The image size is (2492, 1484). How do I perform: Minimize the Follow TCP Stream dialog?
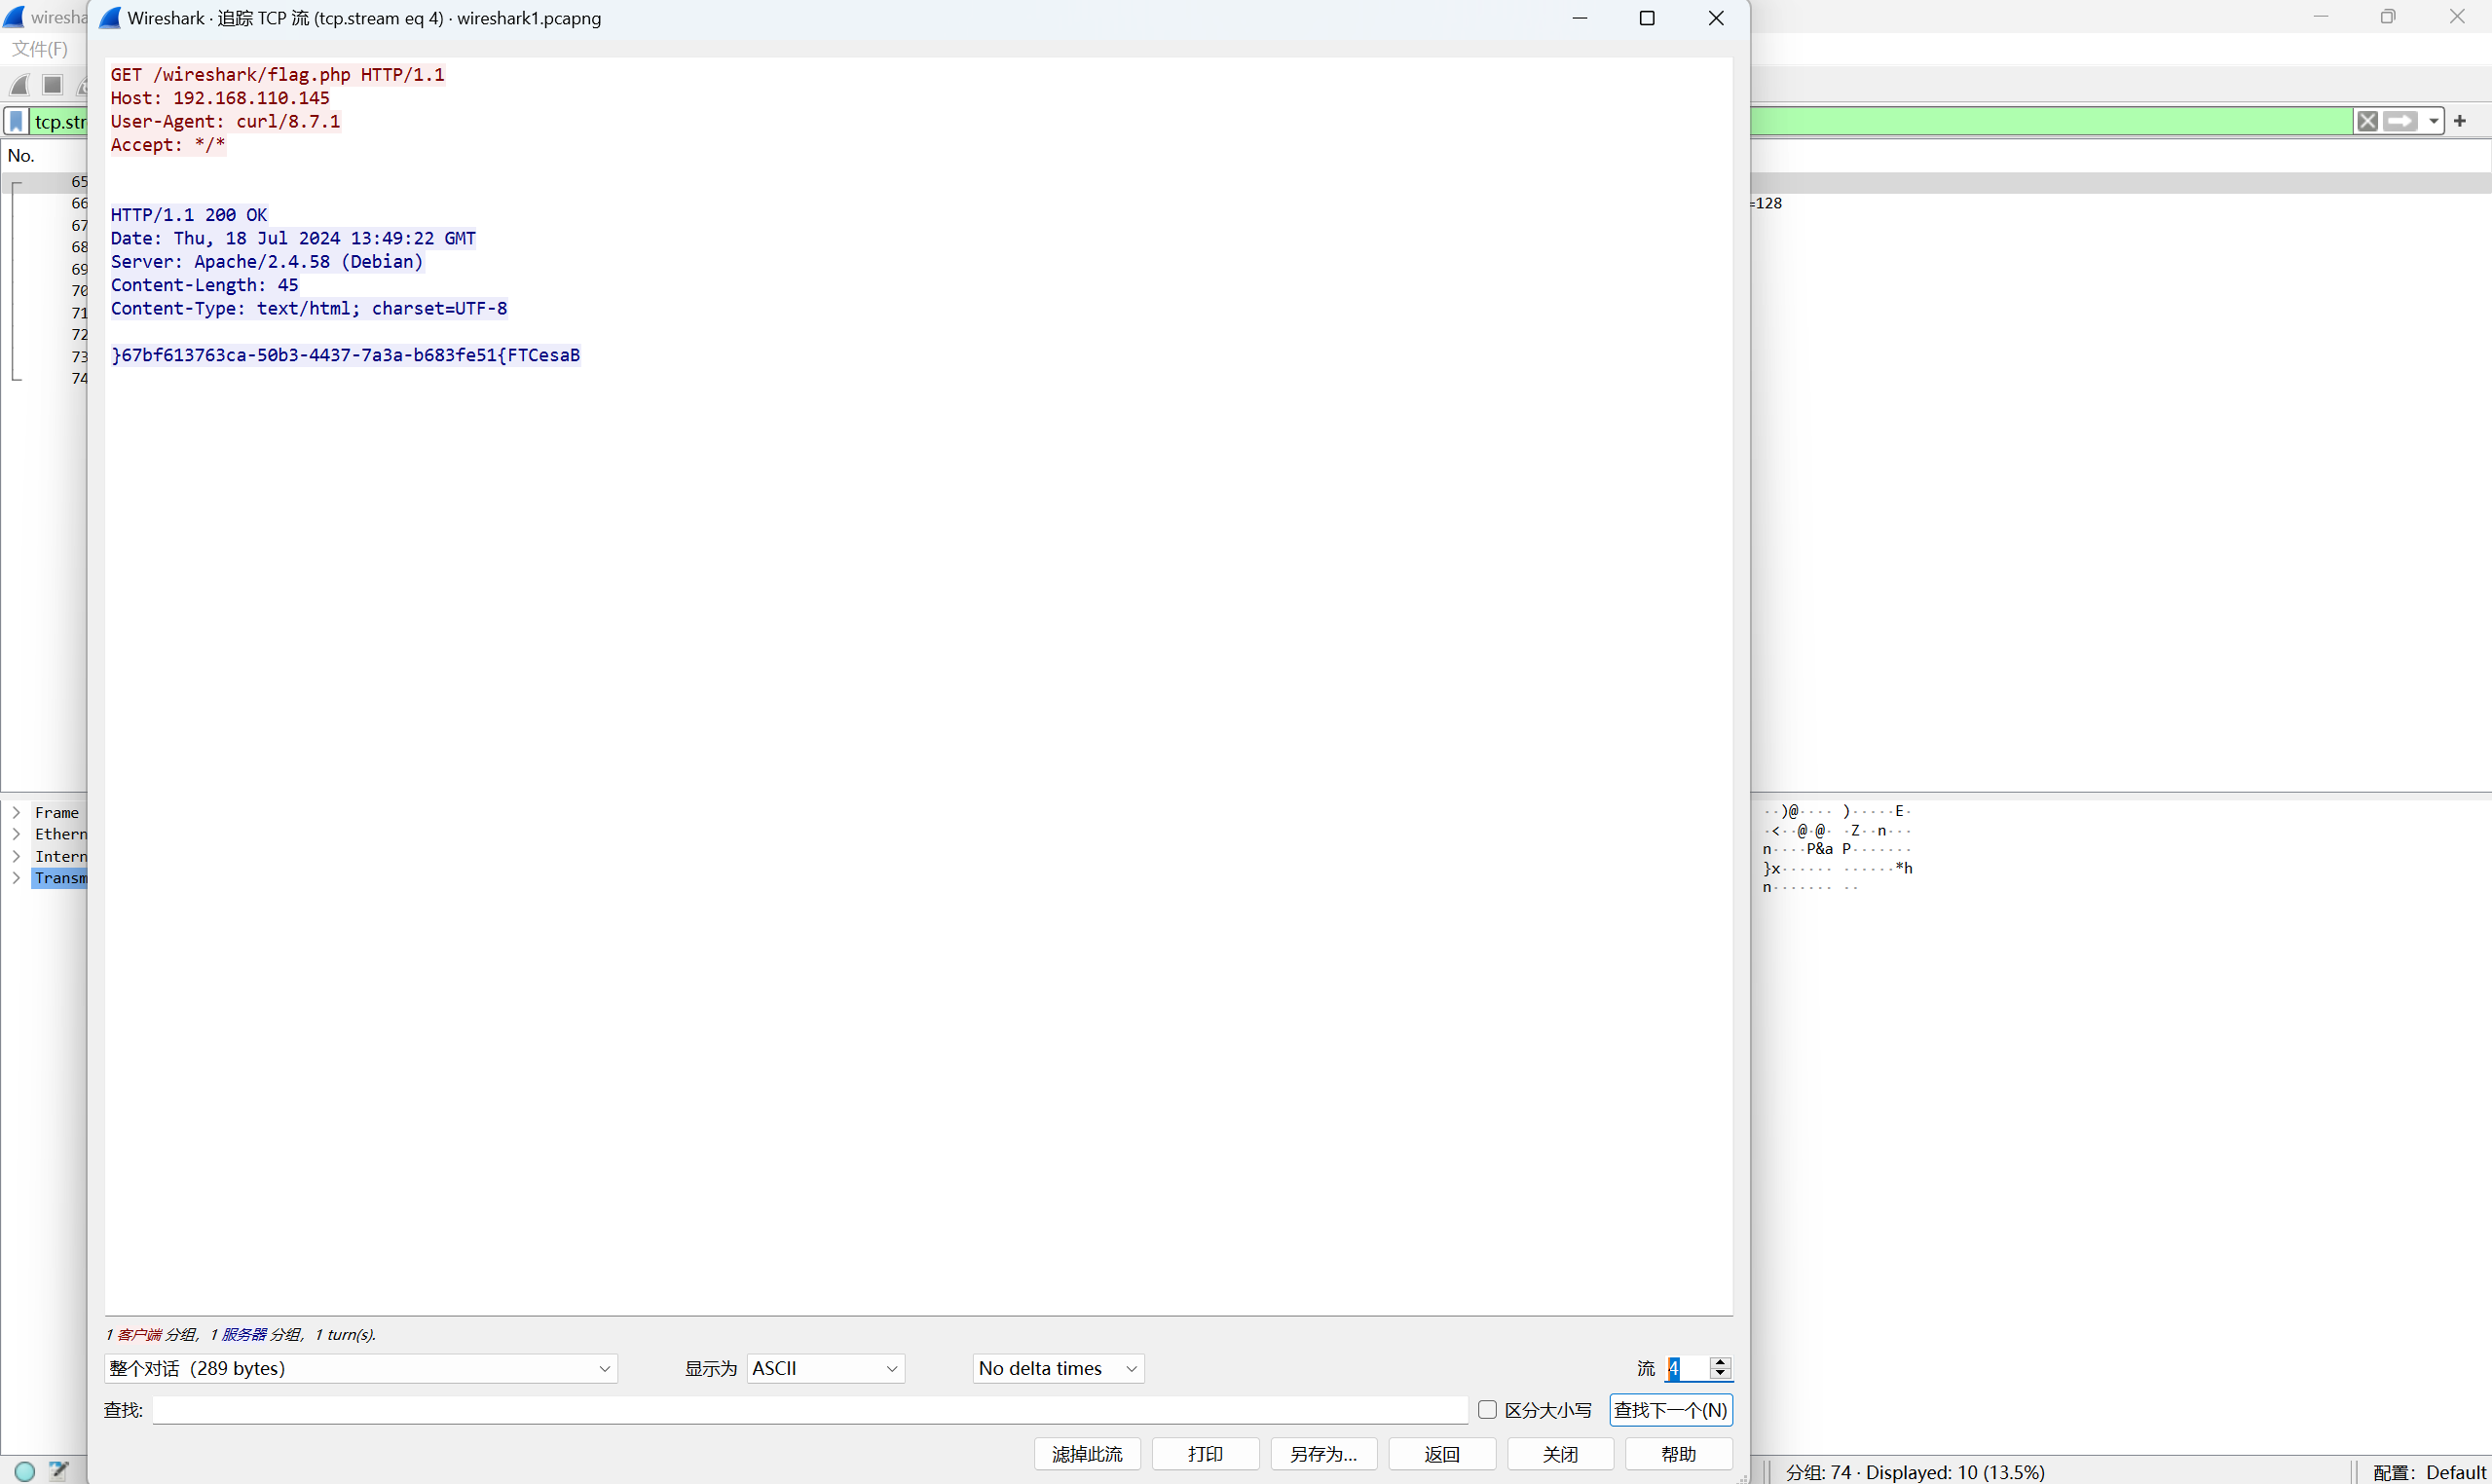point(1579,18)
